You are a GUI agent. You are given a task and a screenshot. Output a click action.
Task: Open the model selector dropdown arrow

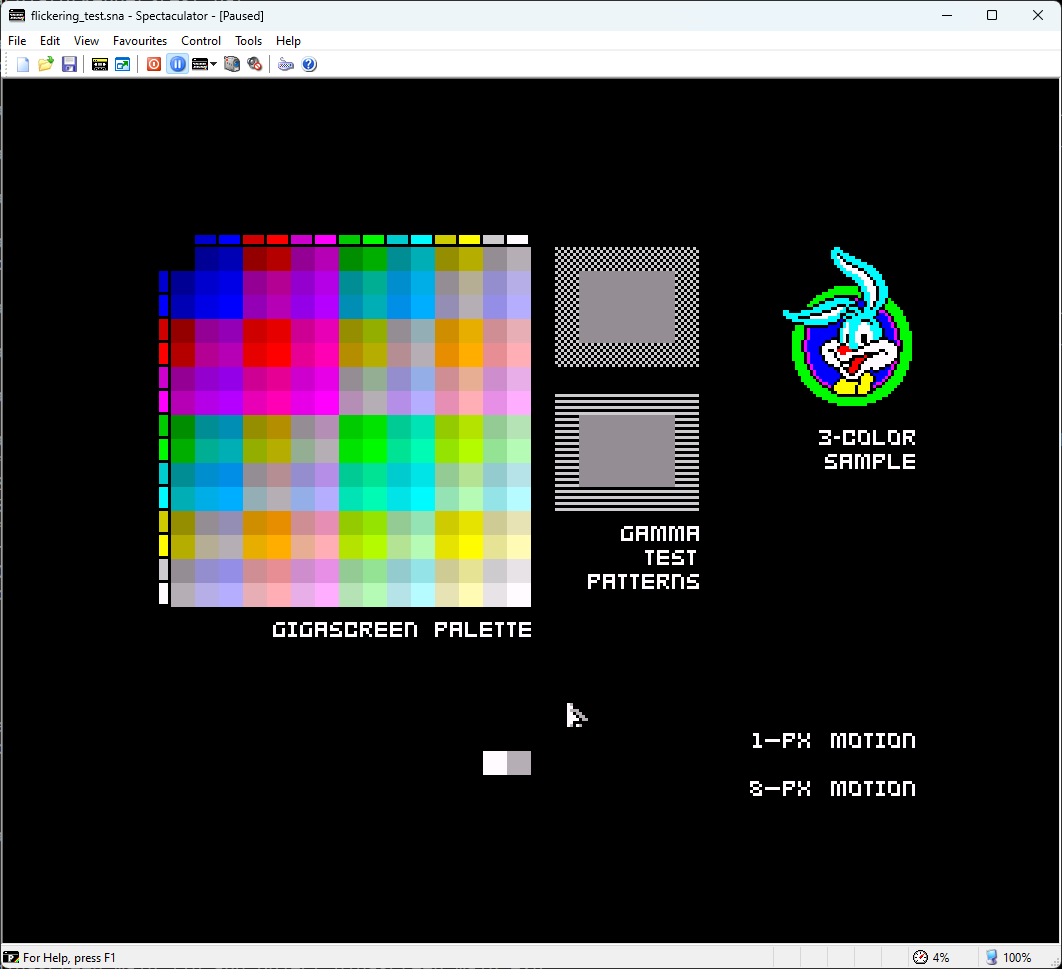[x=213, y=64]
